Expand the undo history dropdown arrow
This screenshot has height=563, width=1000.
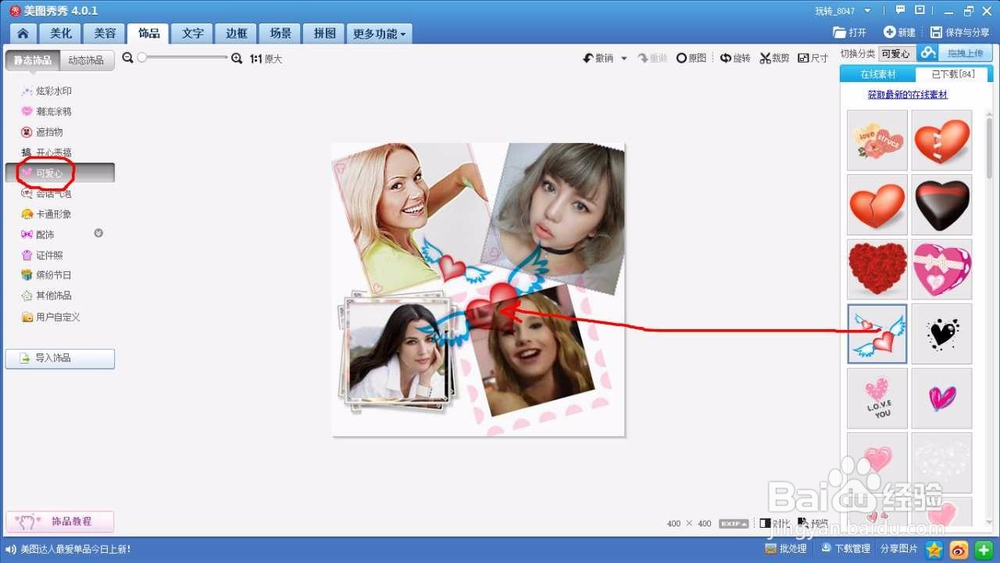(x=624, y=58)
